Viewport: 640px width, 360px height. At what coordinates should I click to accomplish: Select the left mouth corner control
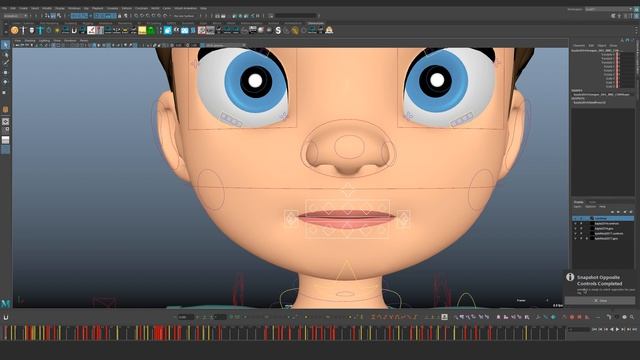coord(291,218)
